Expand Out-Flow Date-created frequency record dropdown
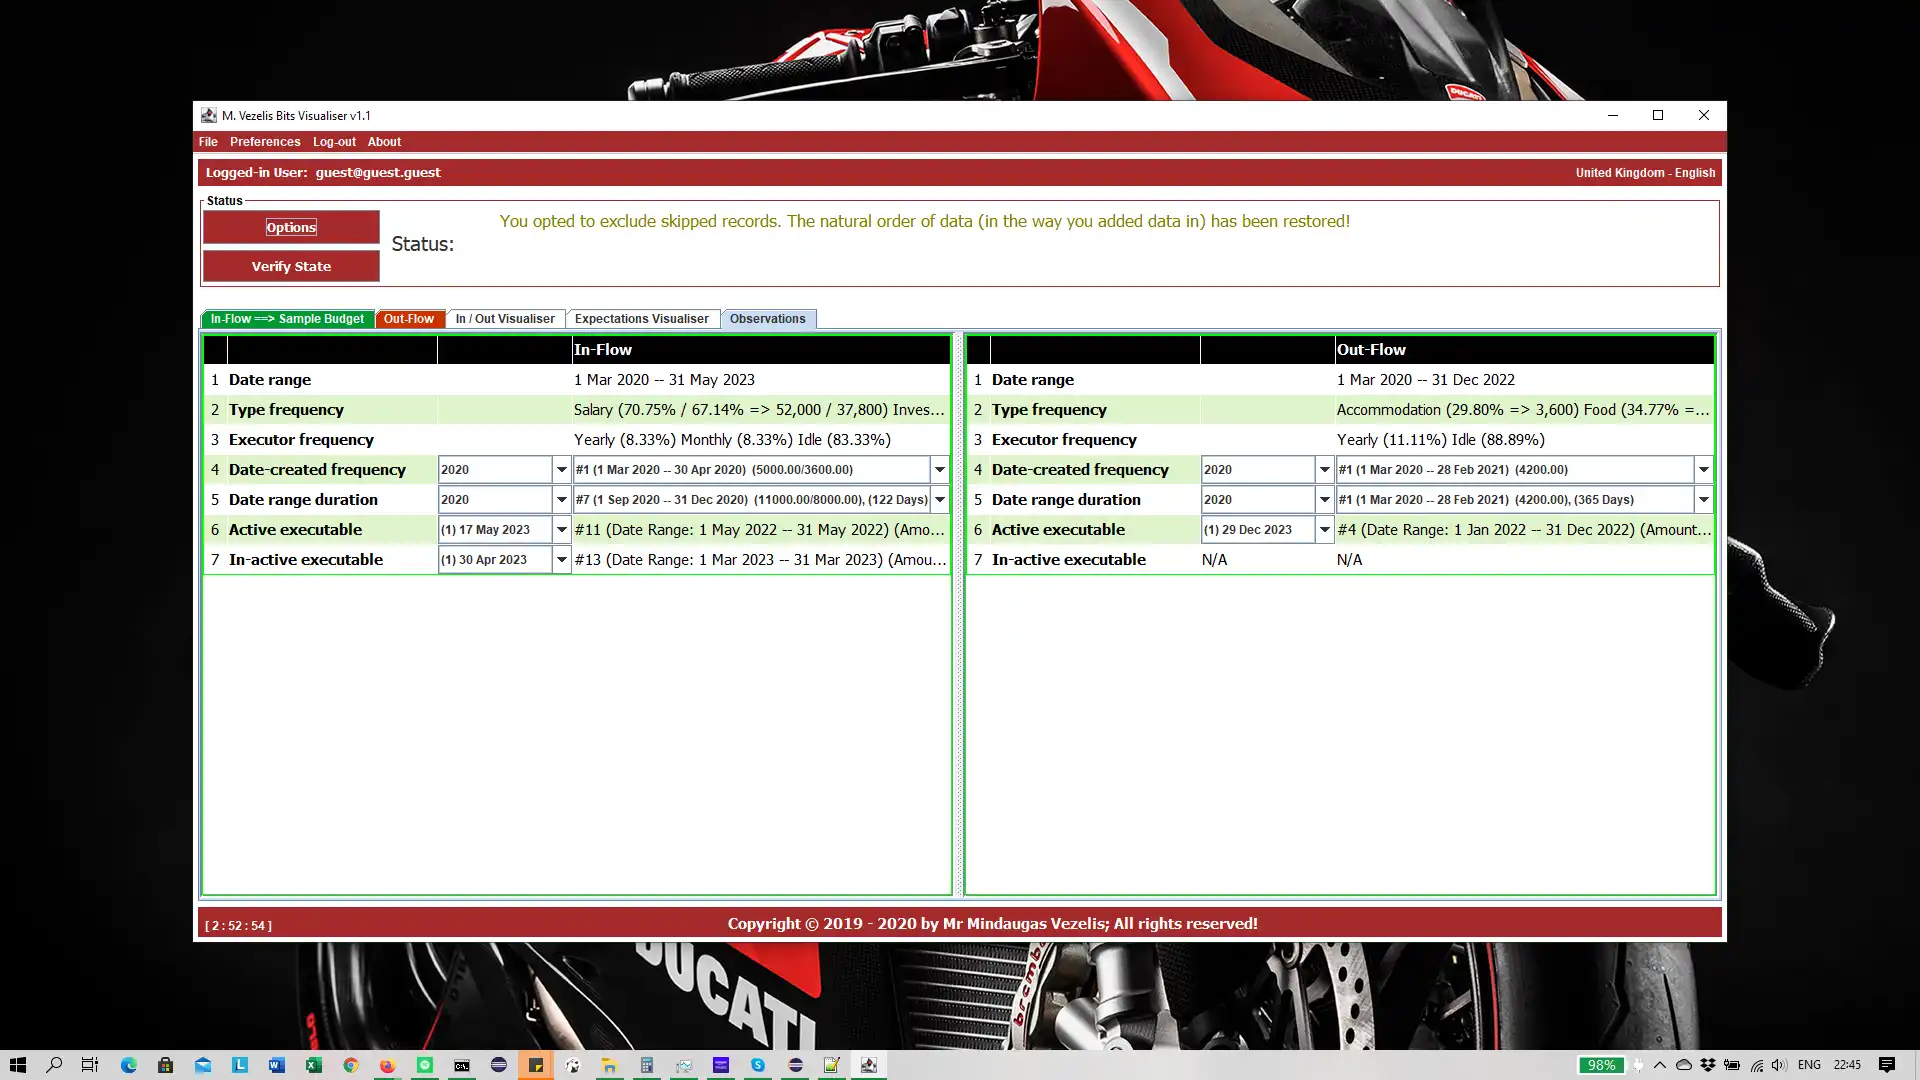This screenshot has height=1080, width=1920. tap(1703, 470)
